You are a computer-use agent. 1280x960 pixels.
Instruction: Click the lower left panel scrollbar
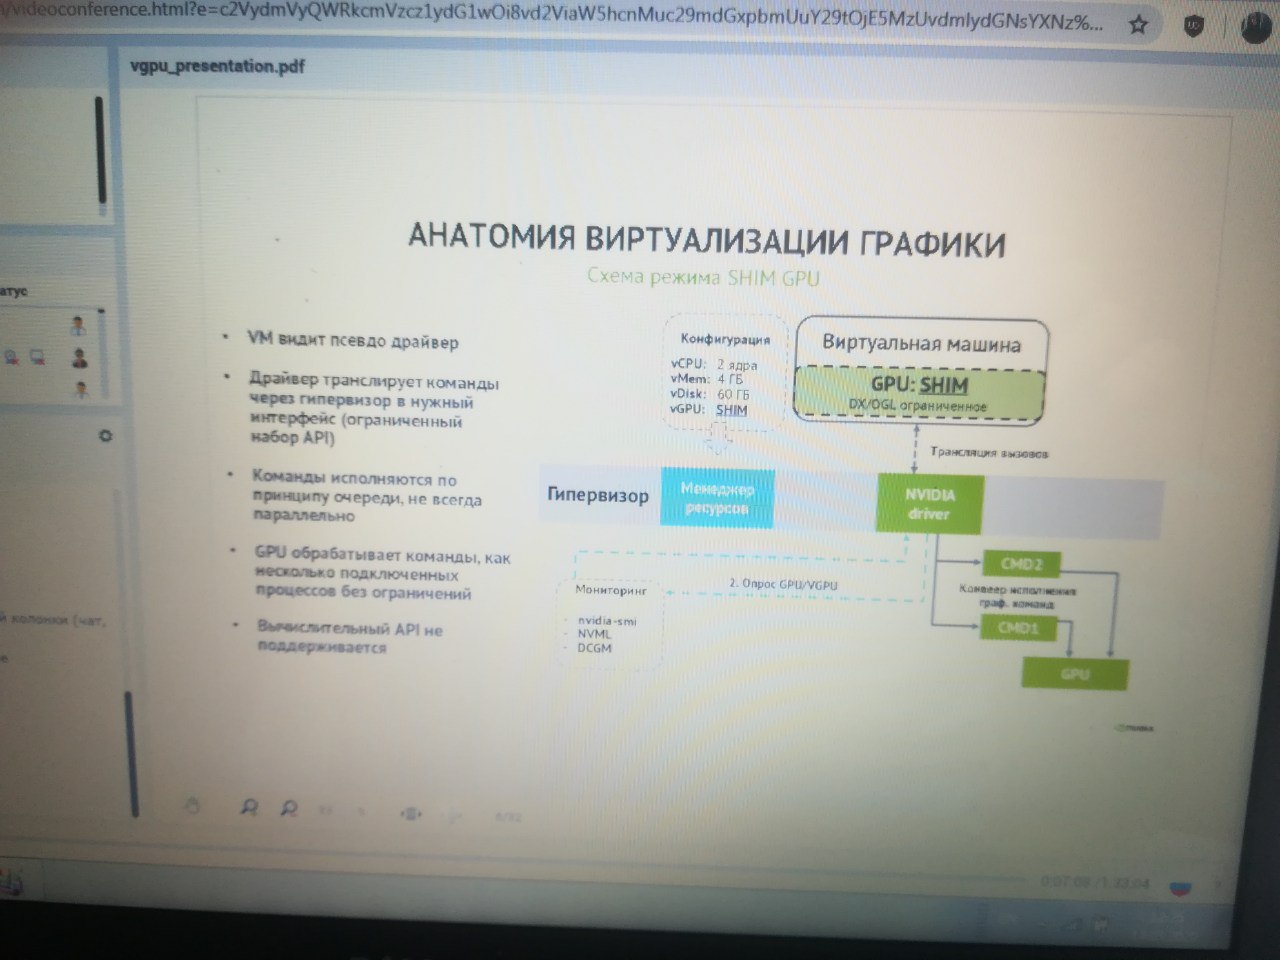point(131,753)
